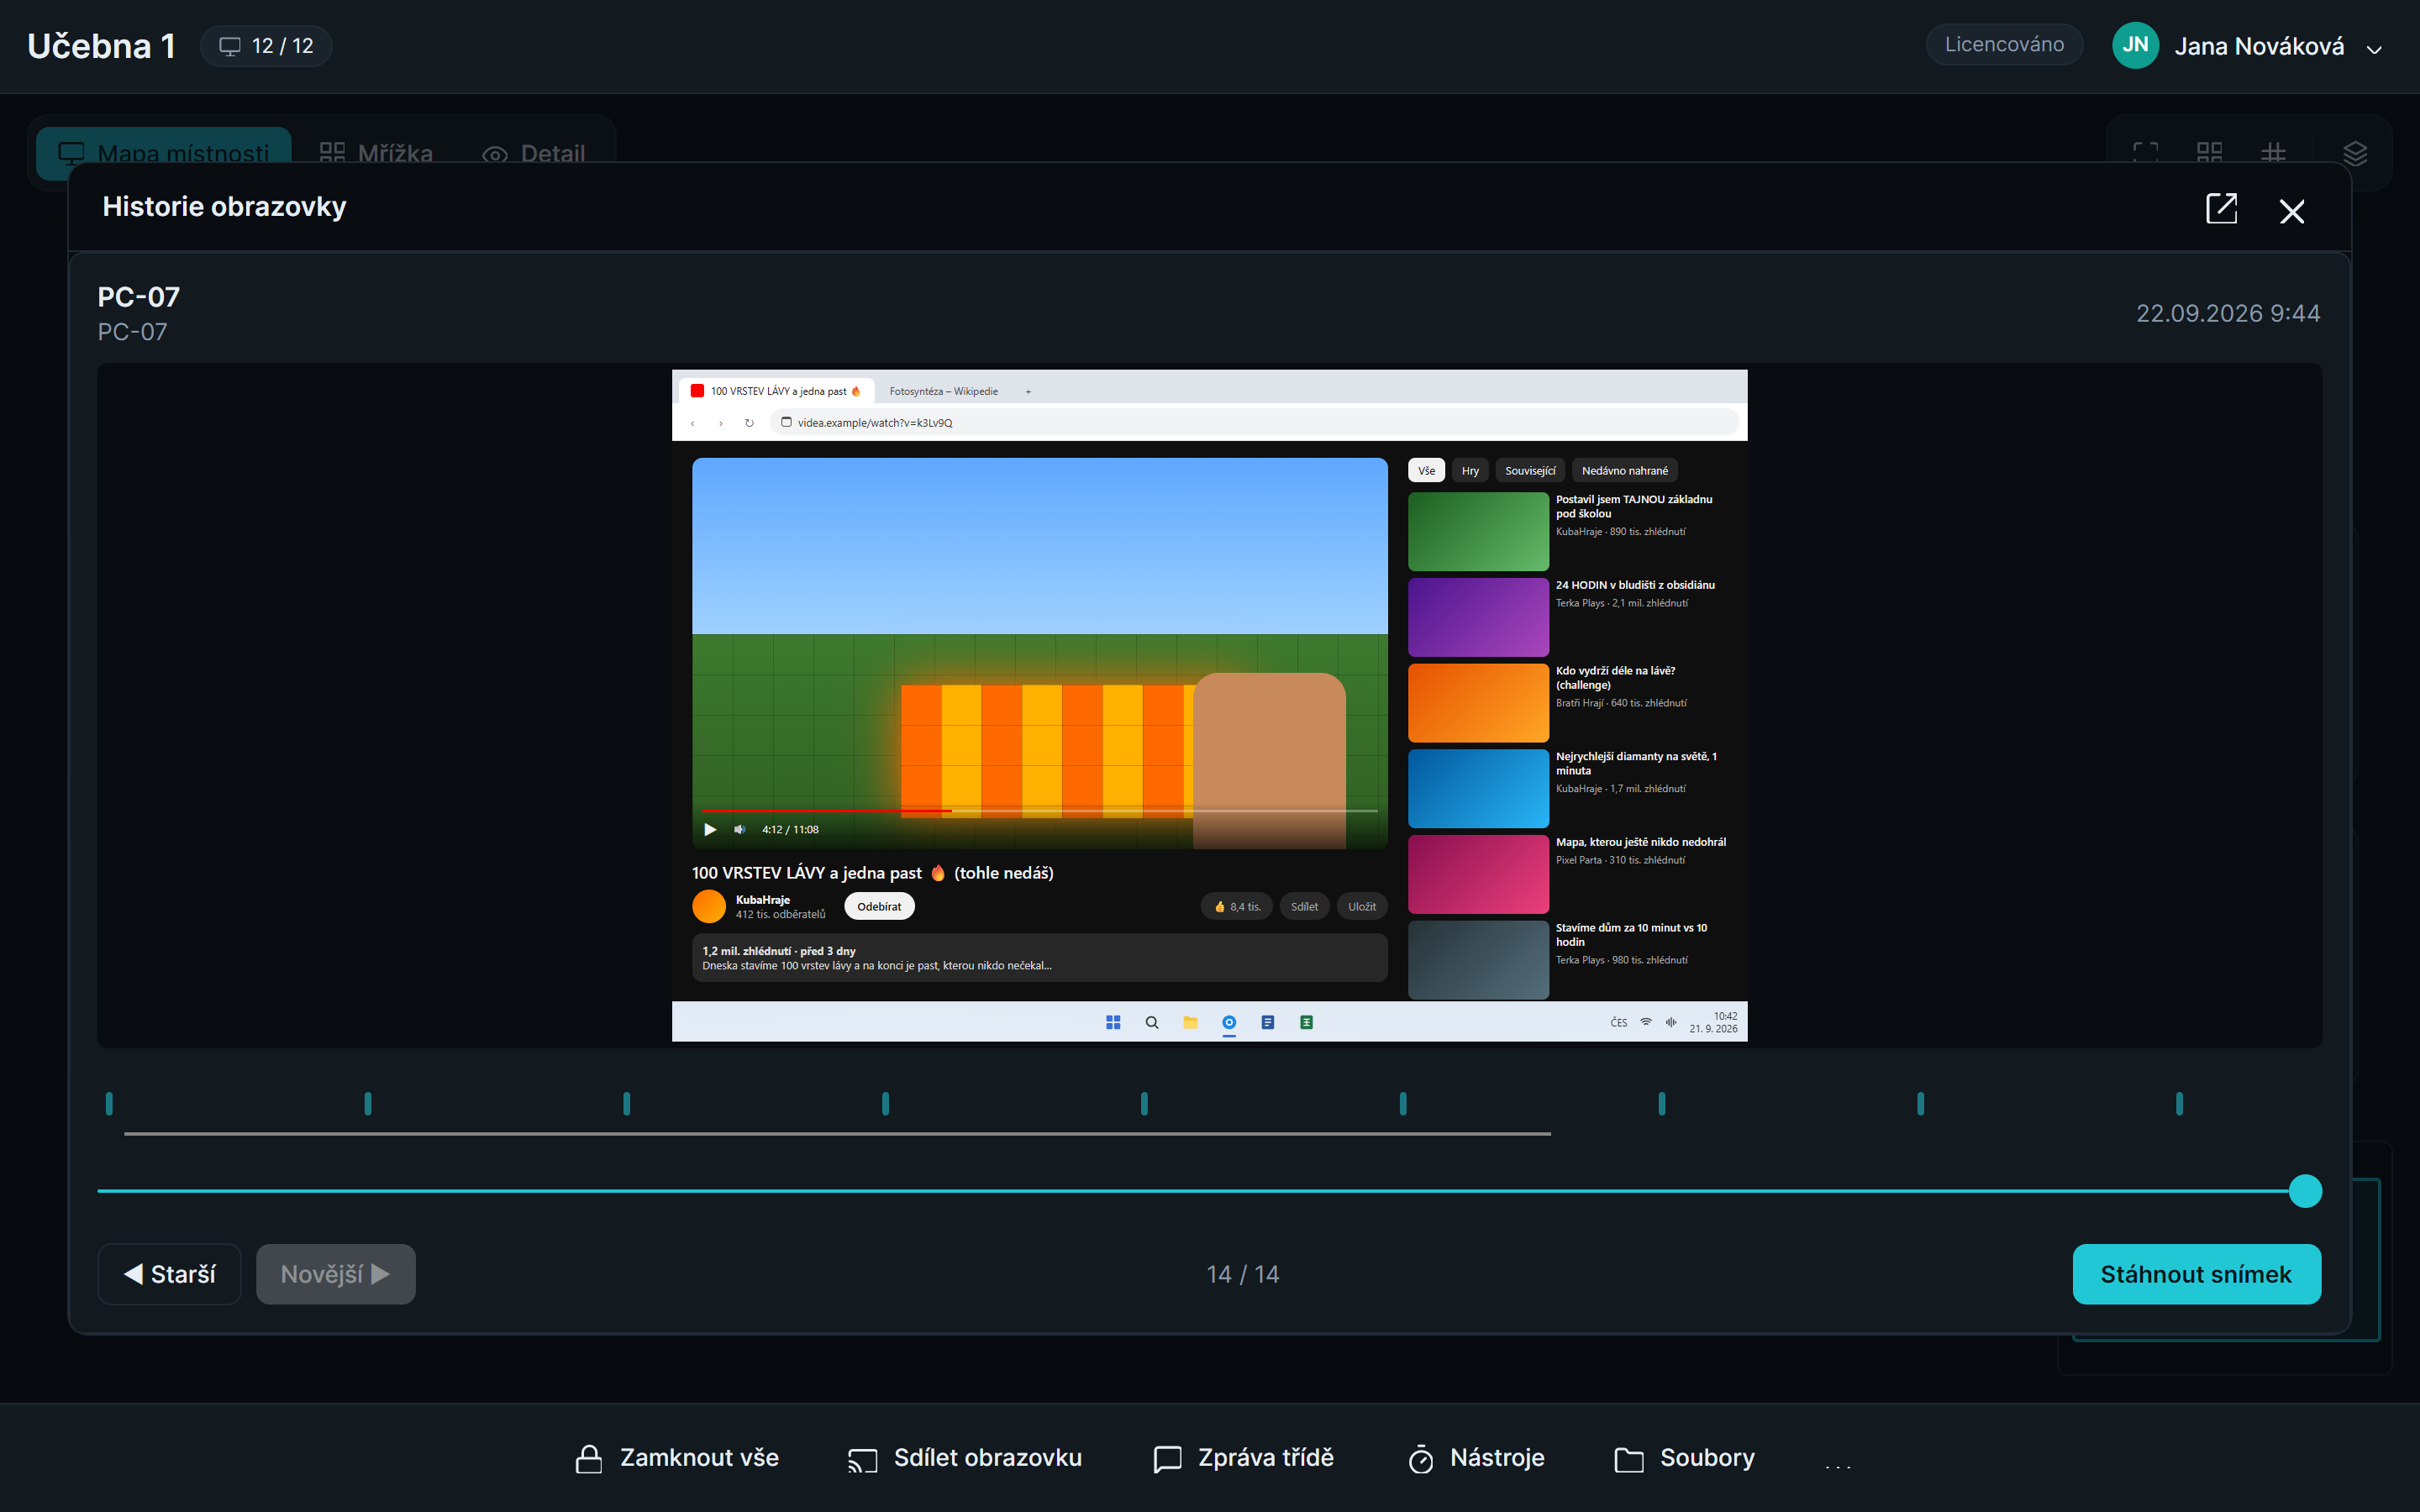
Task: Open screen history in a separate window
Action: tap(2221, 209)
